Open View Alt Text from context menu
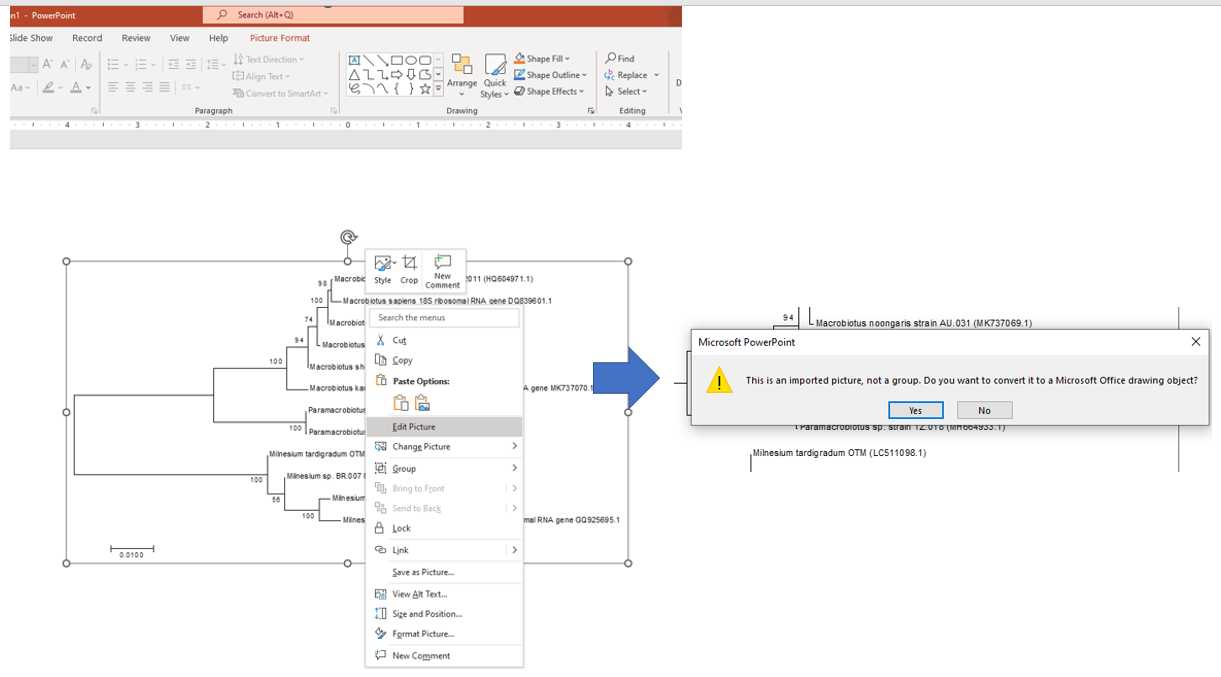The image size is (1221, 677). (x=444, y=594)
